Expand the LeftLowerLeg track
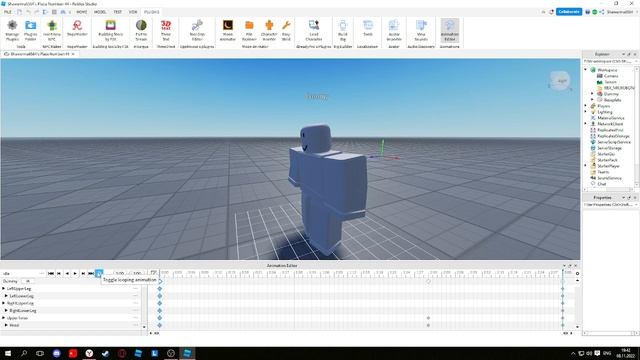Image resolution: width=640 pixels, height=360 pixels. click(6, 296)
